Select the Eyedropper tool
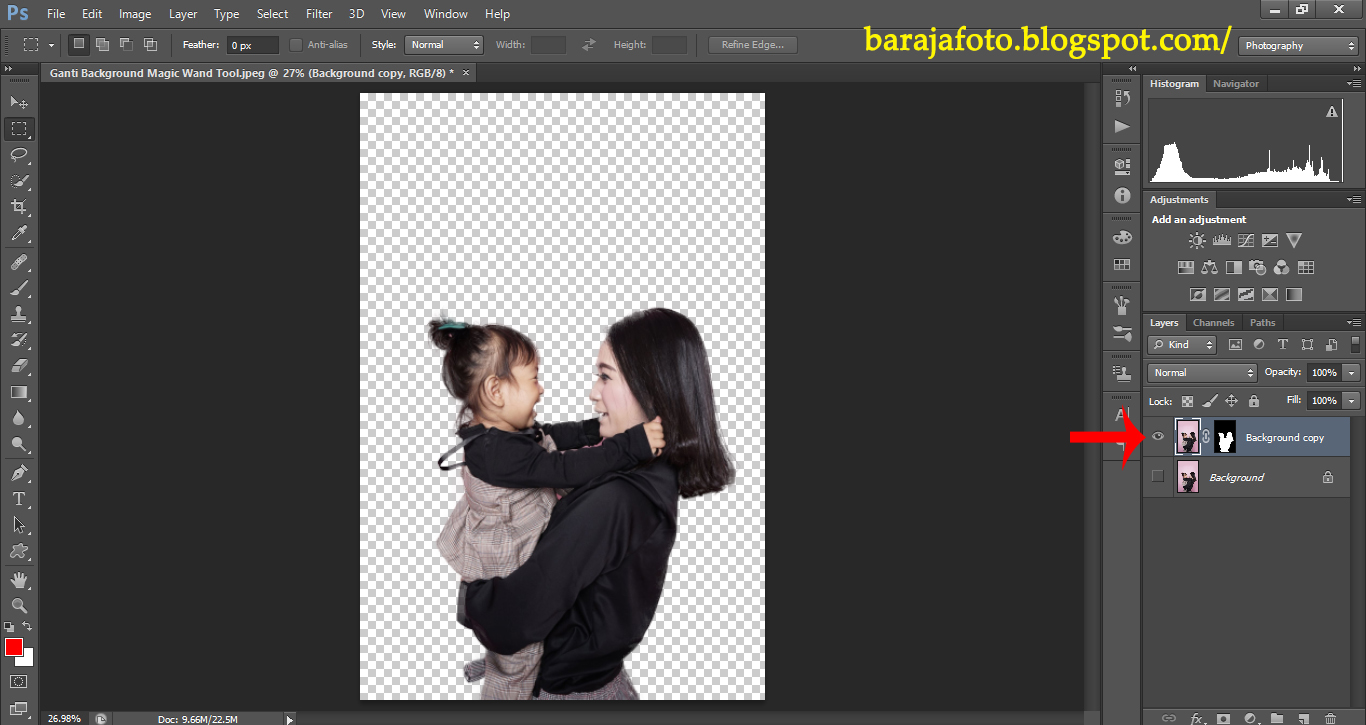This screenshot has width=1366, height=725. [x=19, y=233]
